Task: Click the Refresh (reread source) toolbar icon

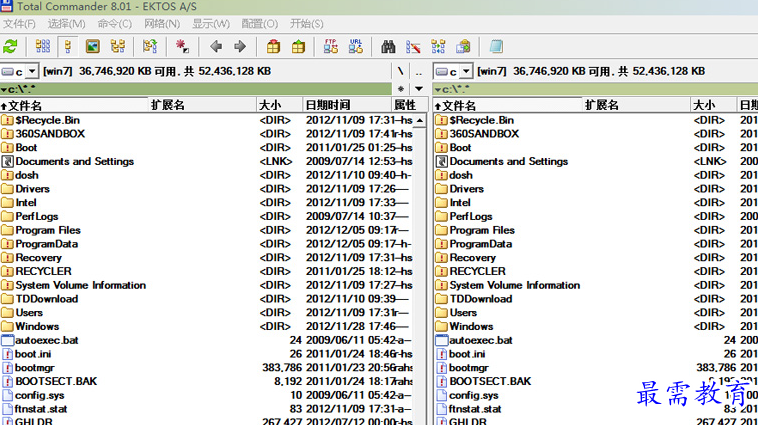Action: pos(10,46)
